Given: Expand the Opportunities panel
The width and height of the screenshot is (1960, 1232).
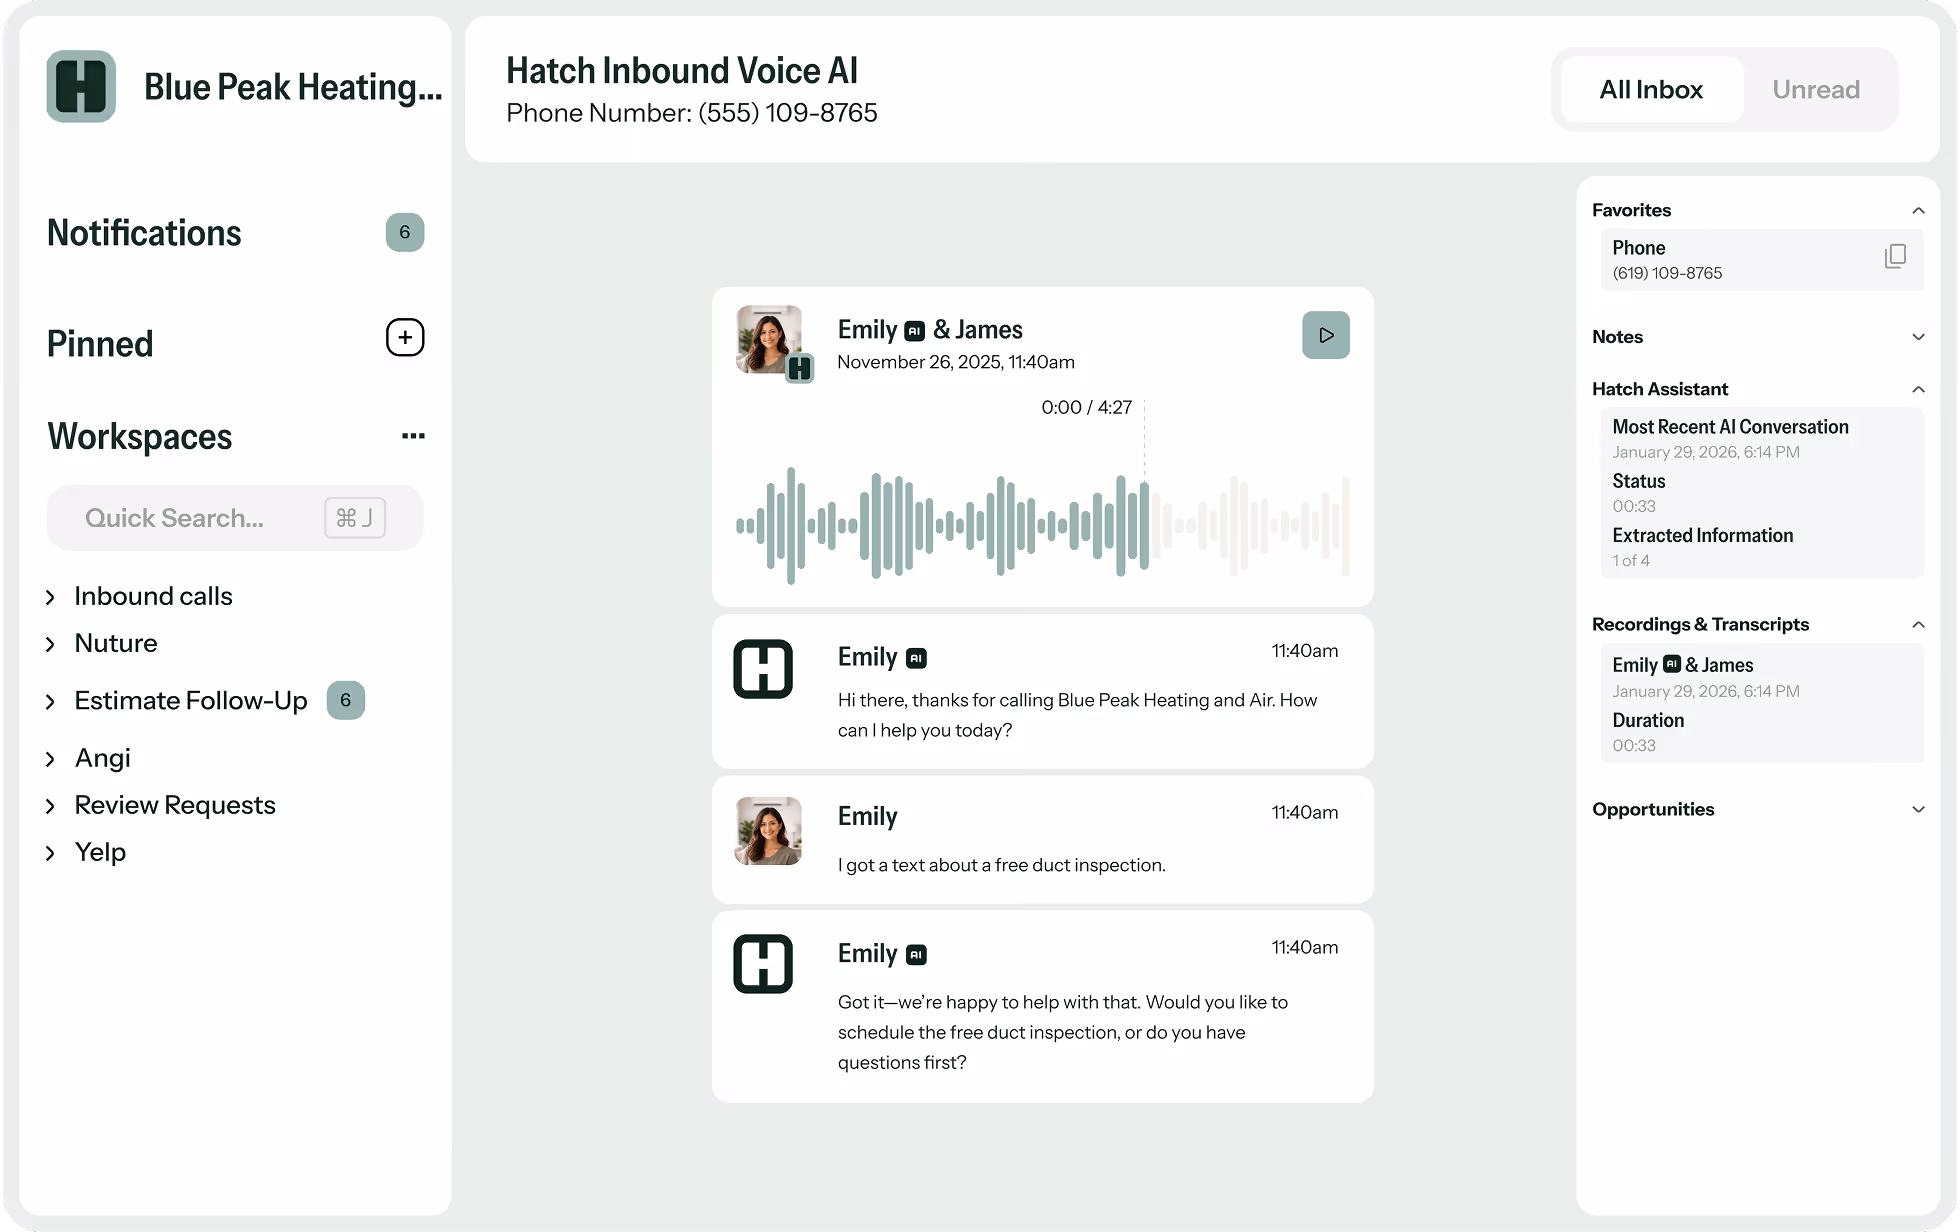Looking at the screenshot, I should point(1918,809).
